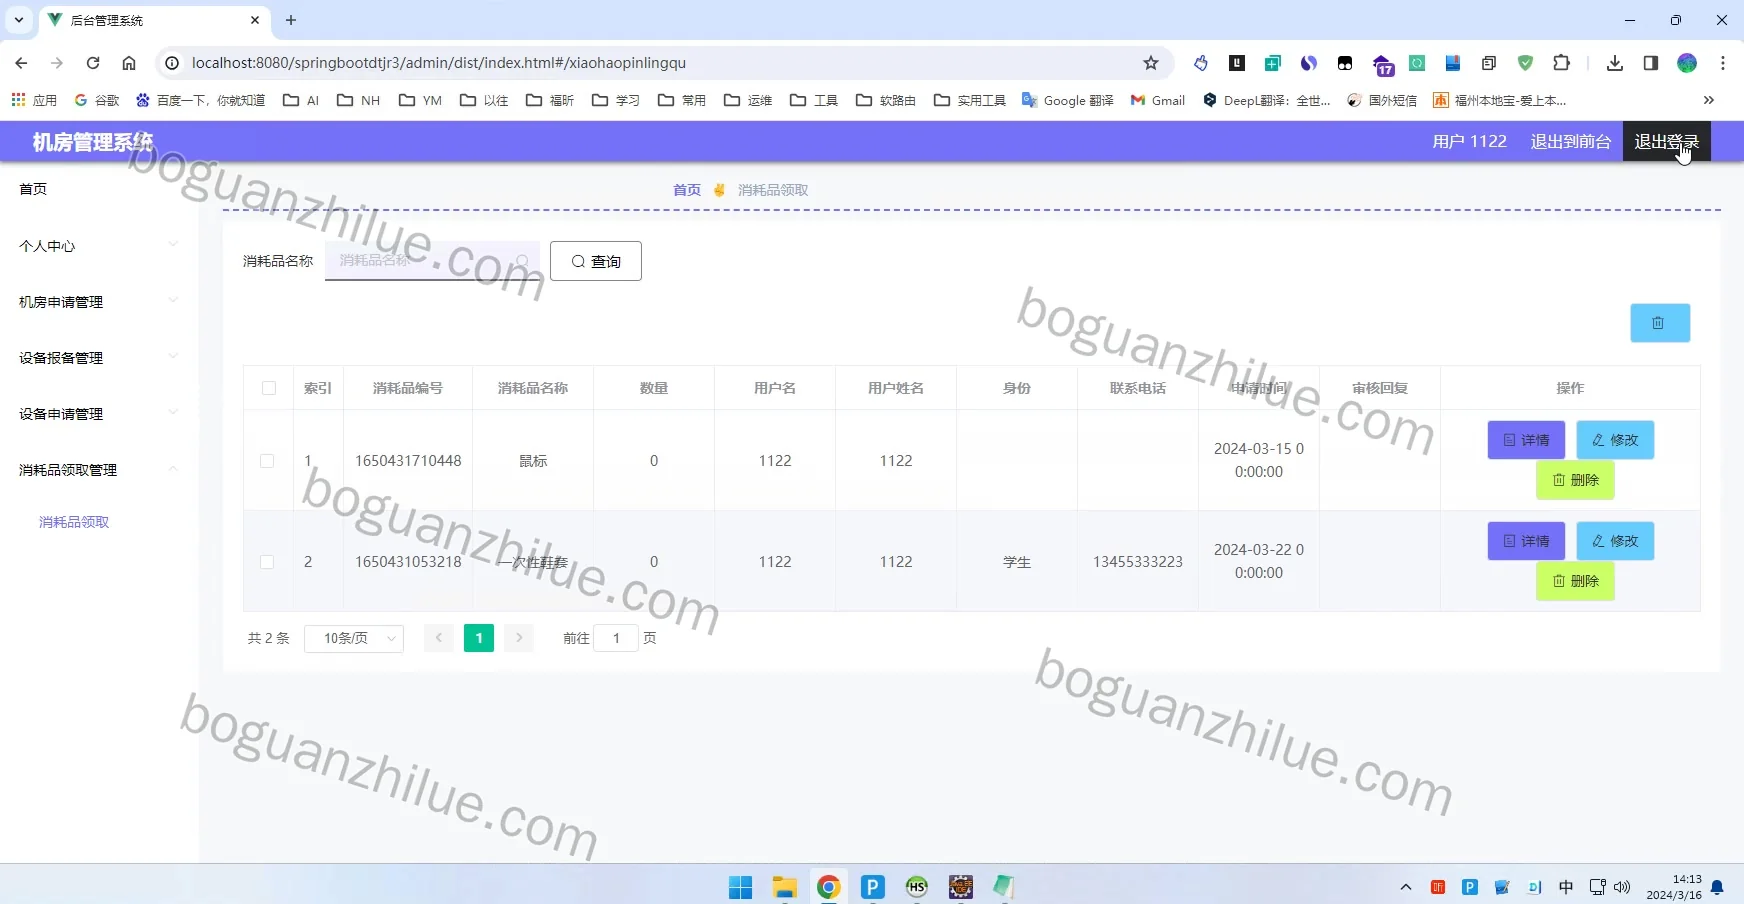Click 退出到前台 in the top bar
The image size is (1744, 904).
coord(1570,142)
